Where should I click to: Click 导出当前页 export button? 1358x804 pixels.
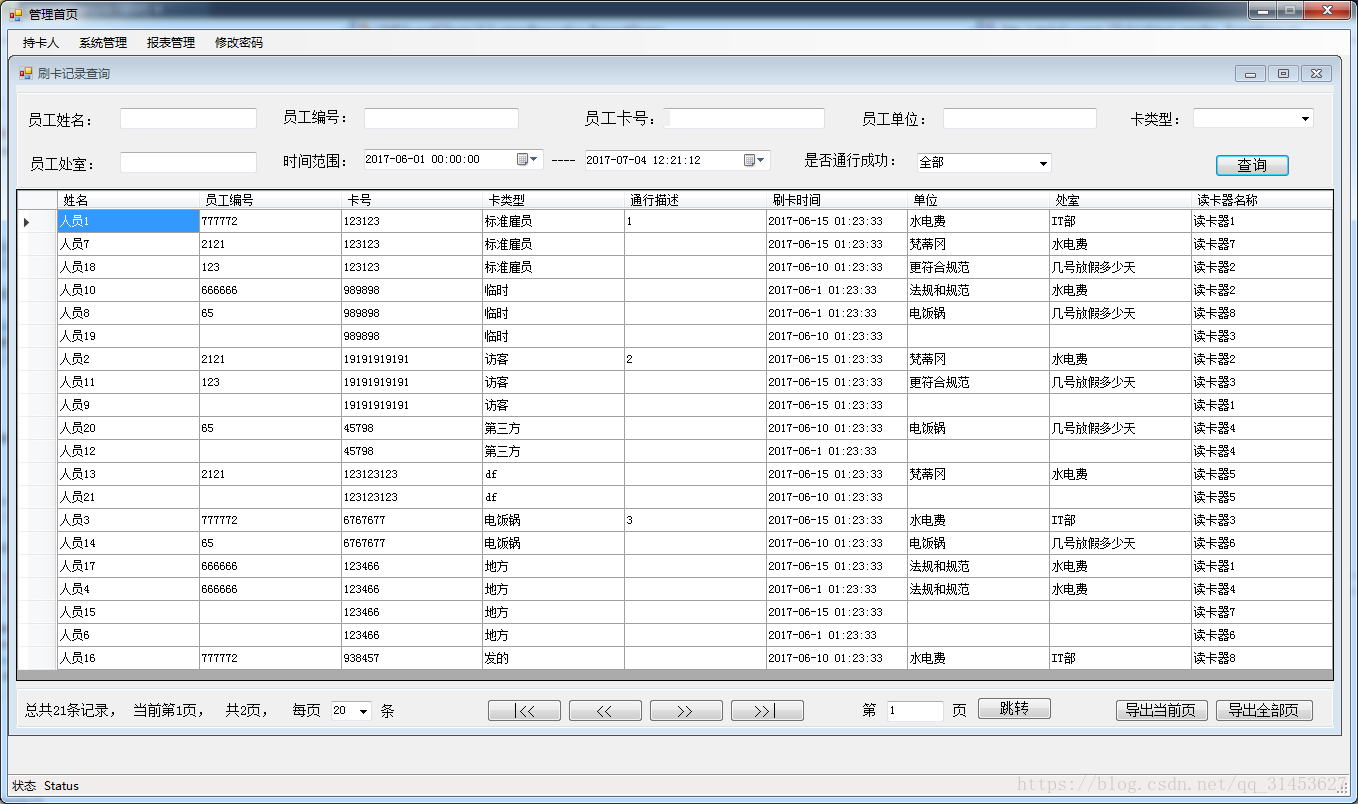tap(1160, 711)
